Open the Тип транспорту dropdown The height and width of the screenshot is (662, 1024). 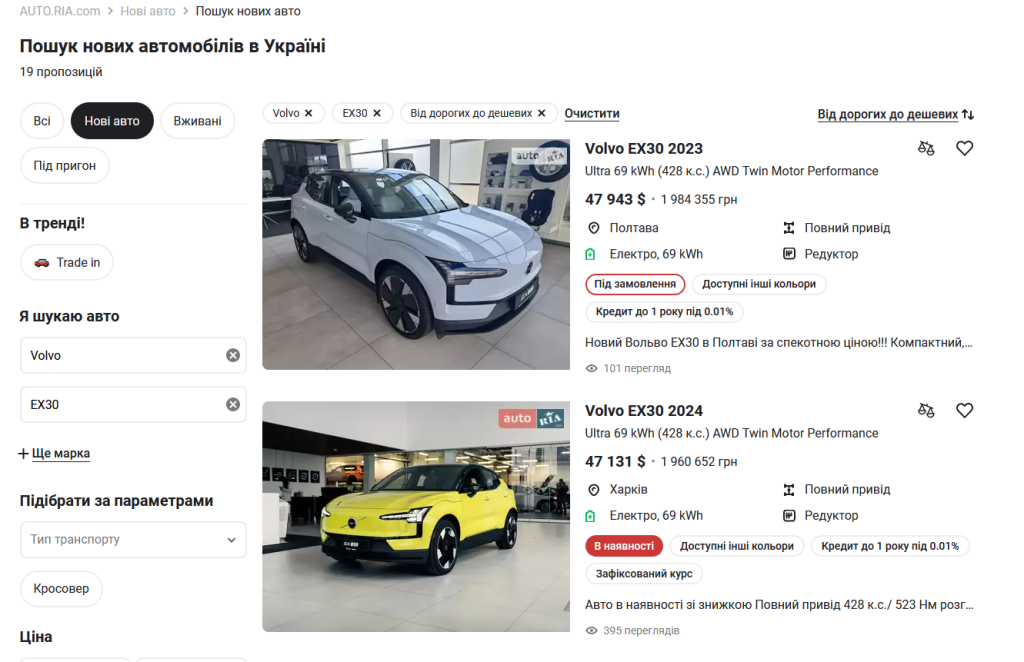tap(133, 539)
